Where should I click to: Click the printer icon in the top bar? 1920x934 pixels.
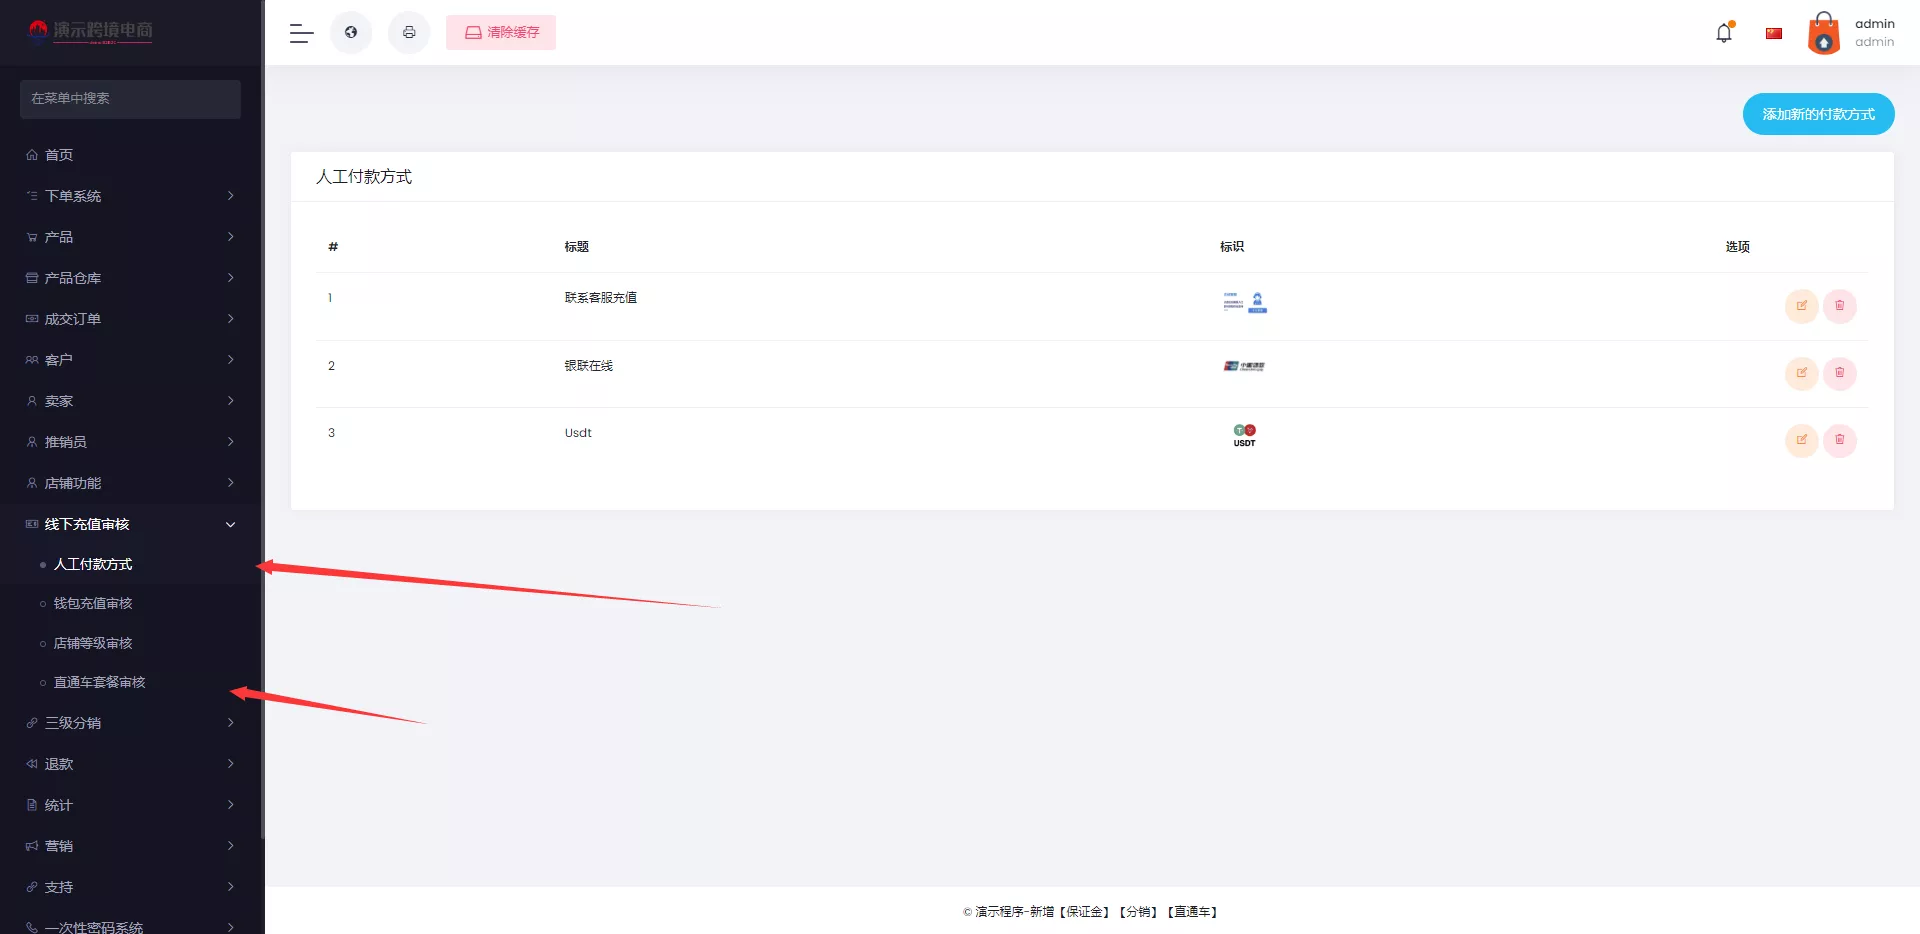(x=409, y=33)
